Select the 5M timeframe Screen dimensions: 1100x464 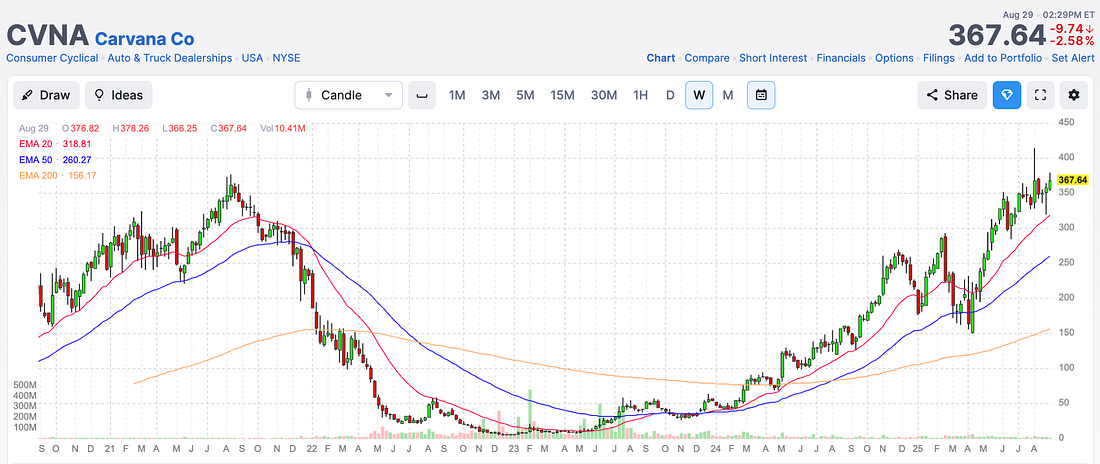point(525,95)
